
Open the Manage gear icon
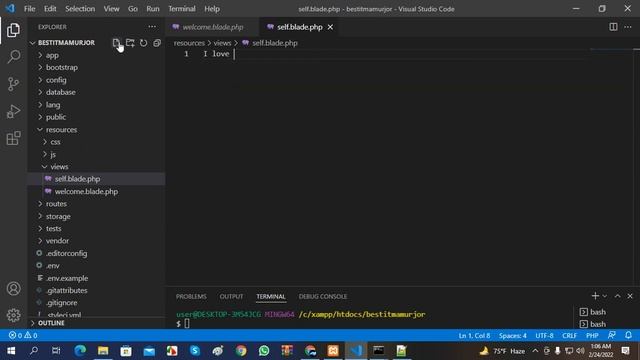(x=13, y=315)
